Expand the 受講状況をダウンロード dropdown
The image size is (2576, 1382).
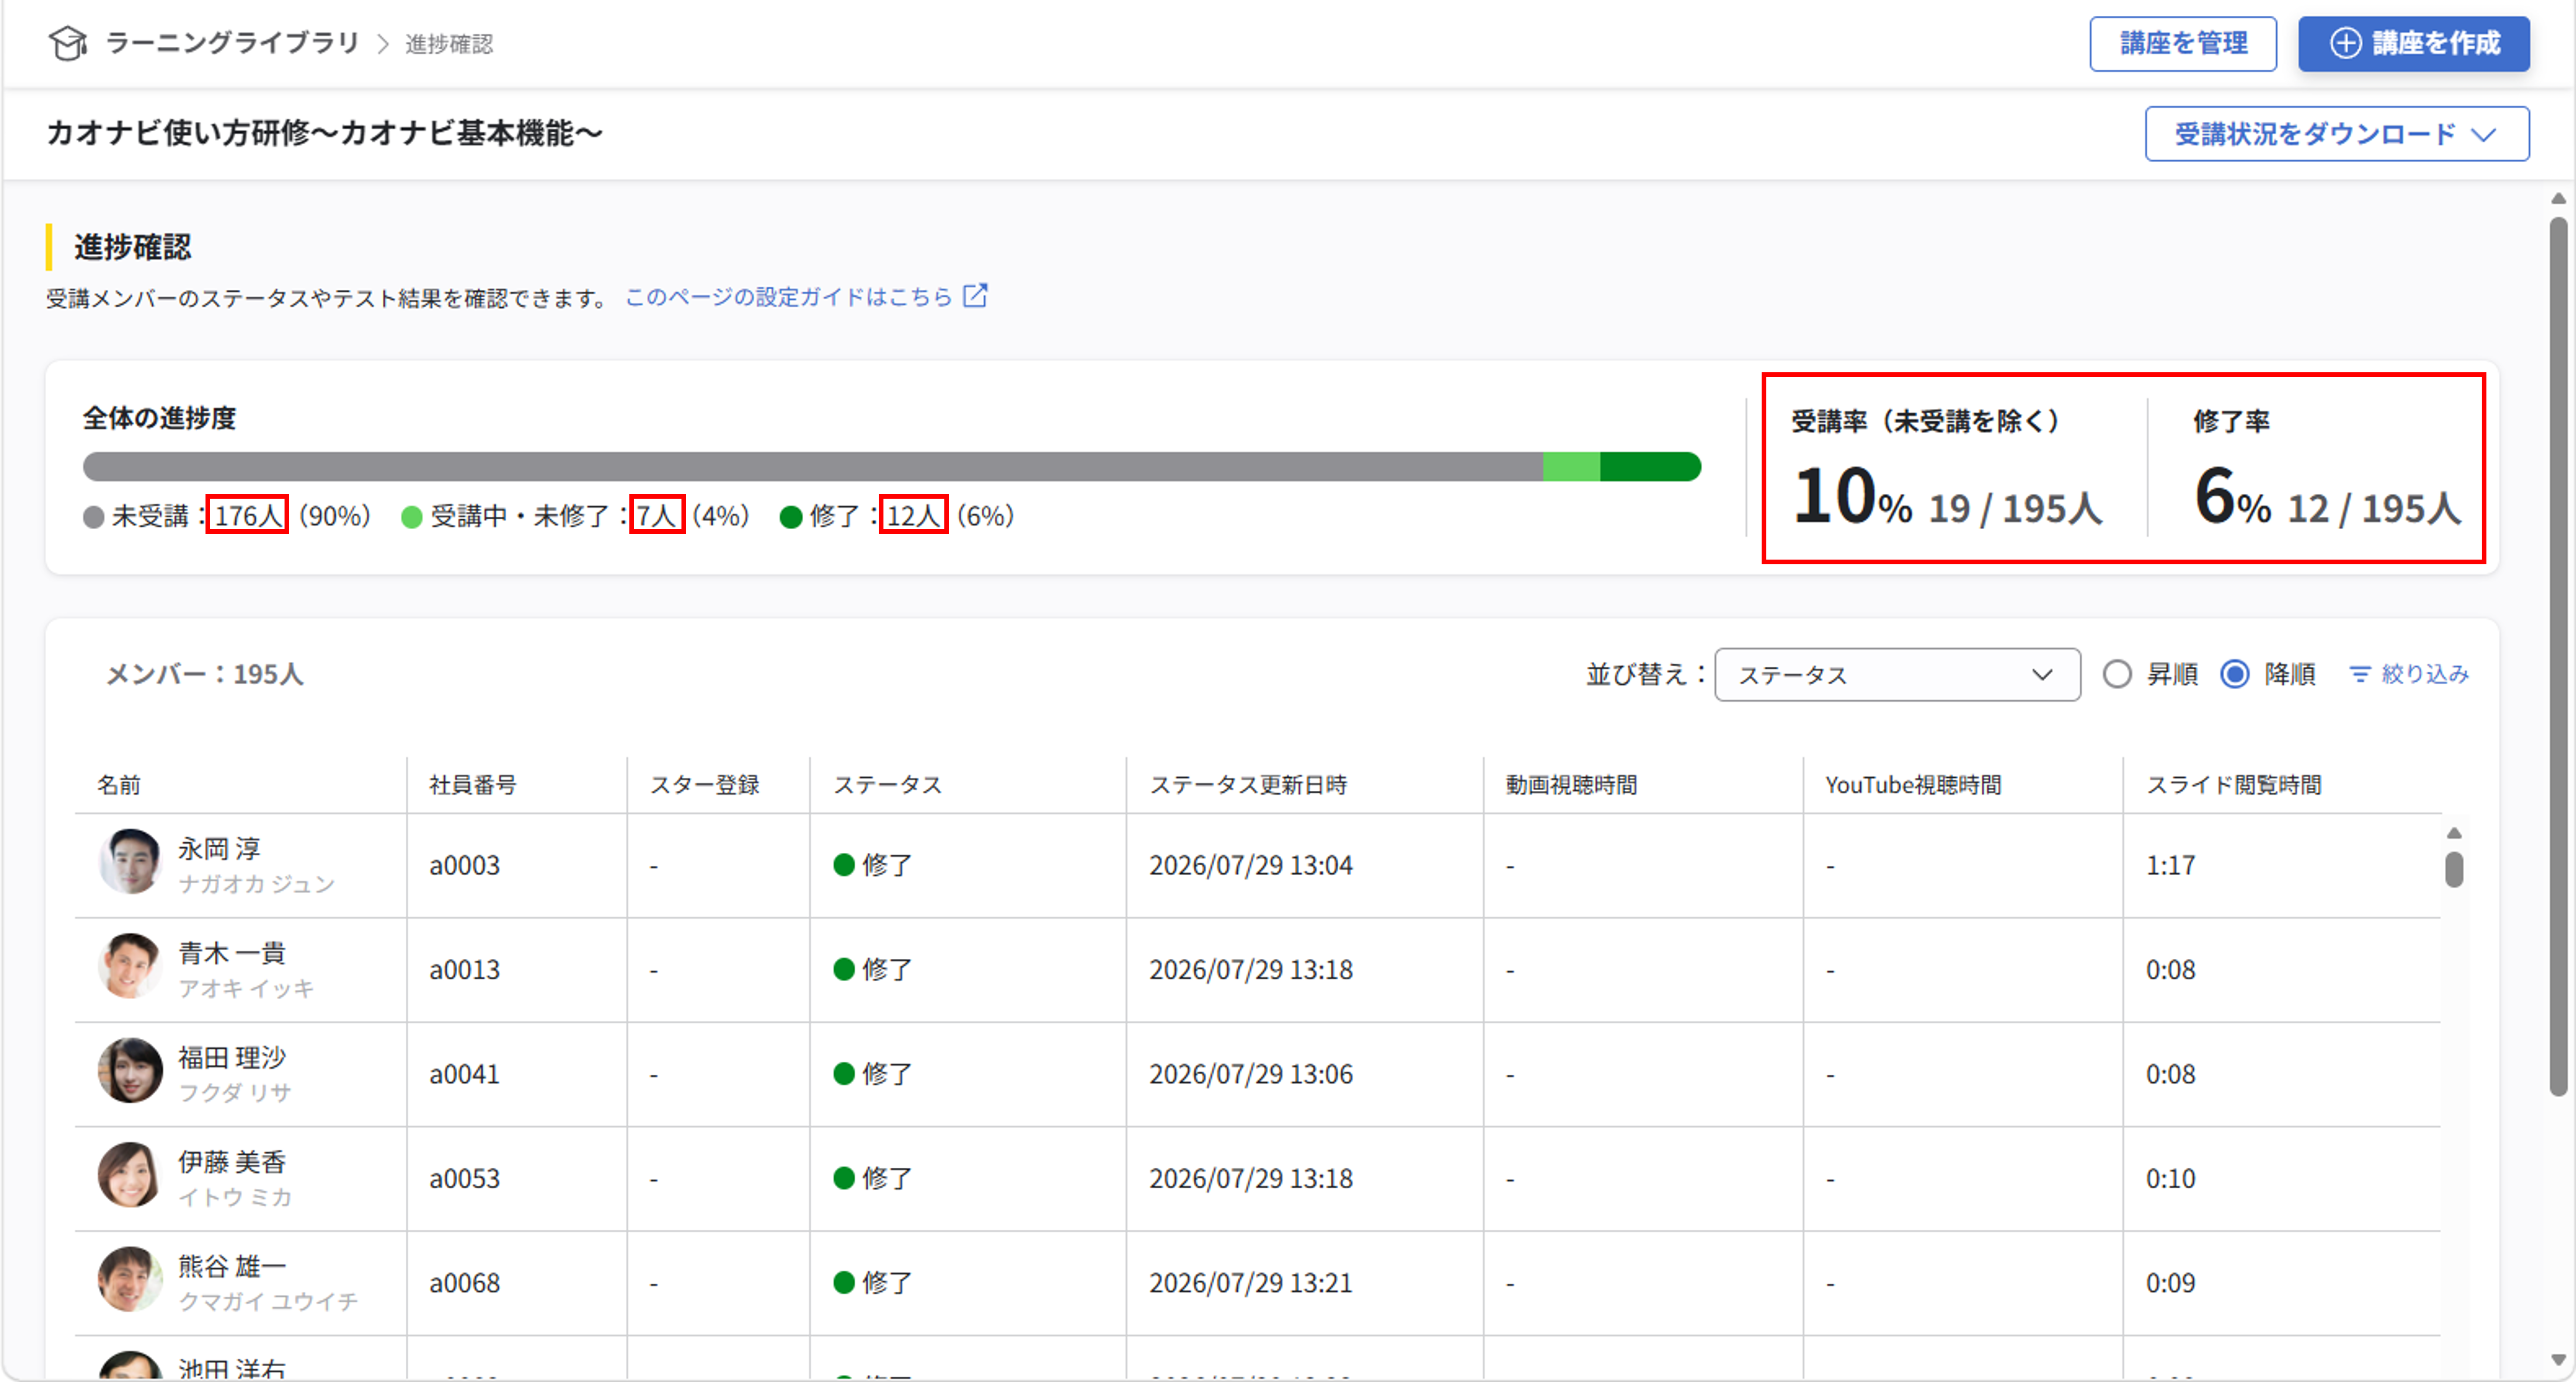[2337, 134]
